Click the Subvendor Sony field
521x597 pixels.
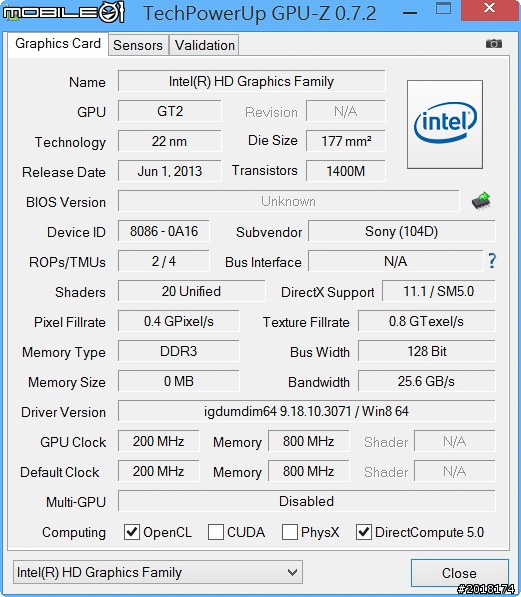pos(402,231)
